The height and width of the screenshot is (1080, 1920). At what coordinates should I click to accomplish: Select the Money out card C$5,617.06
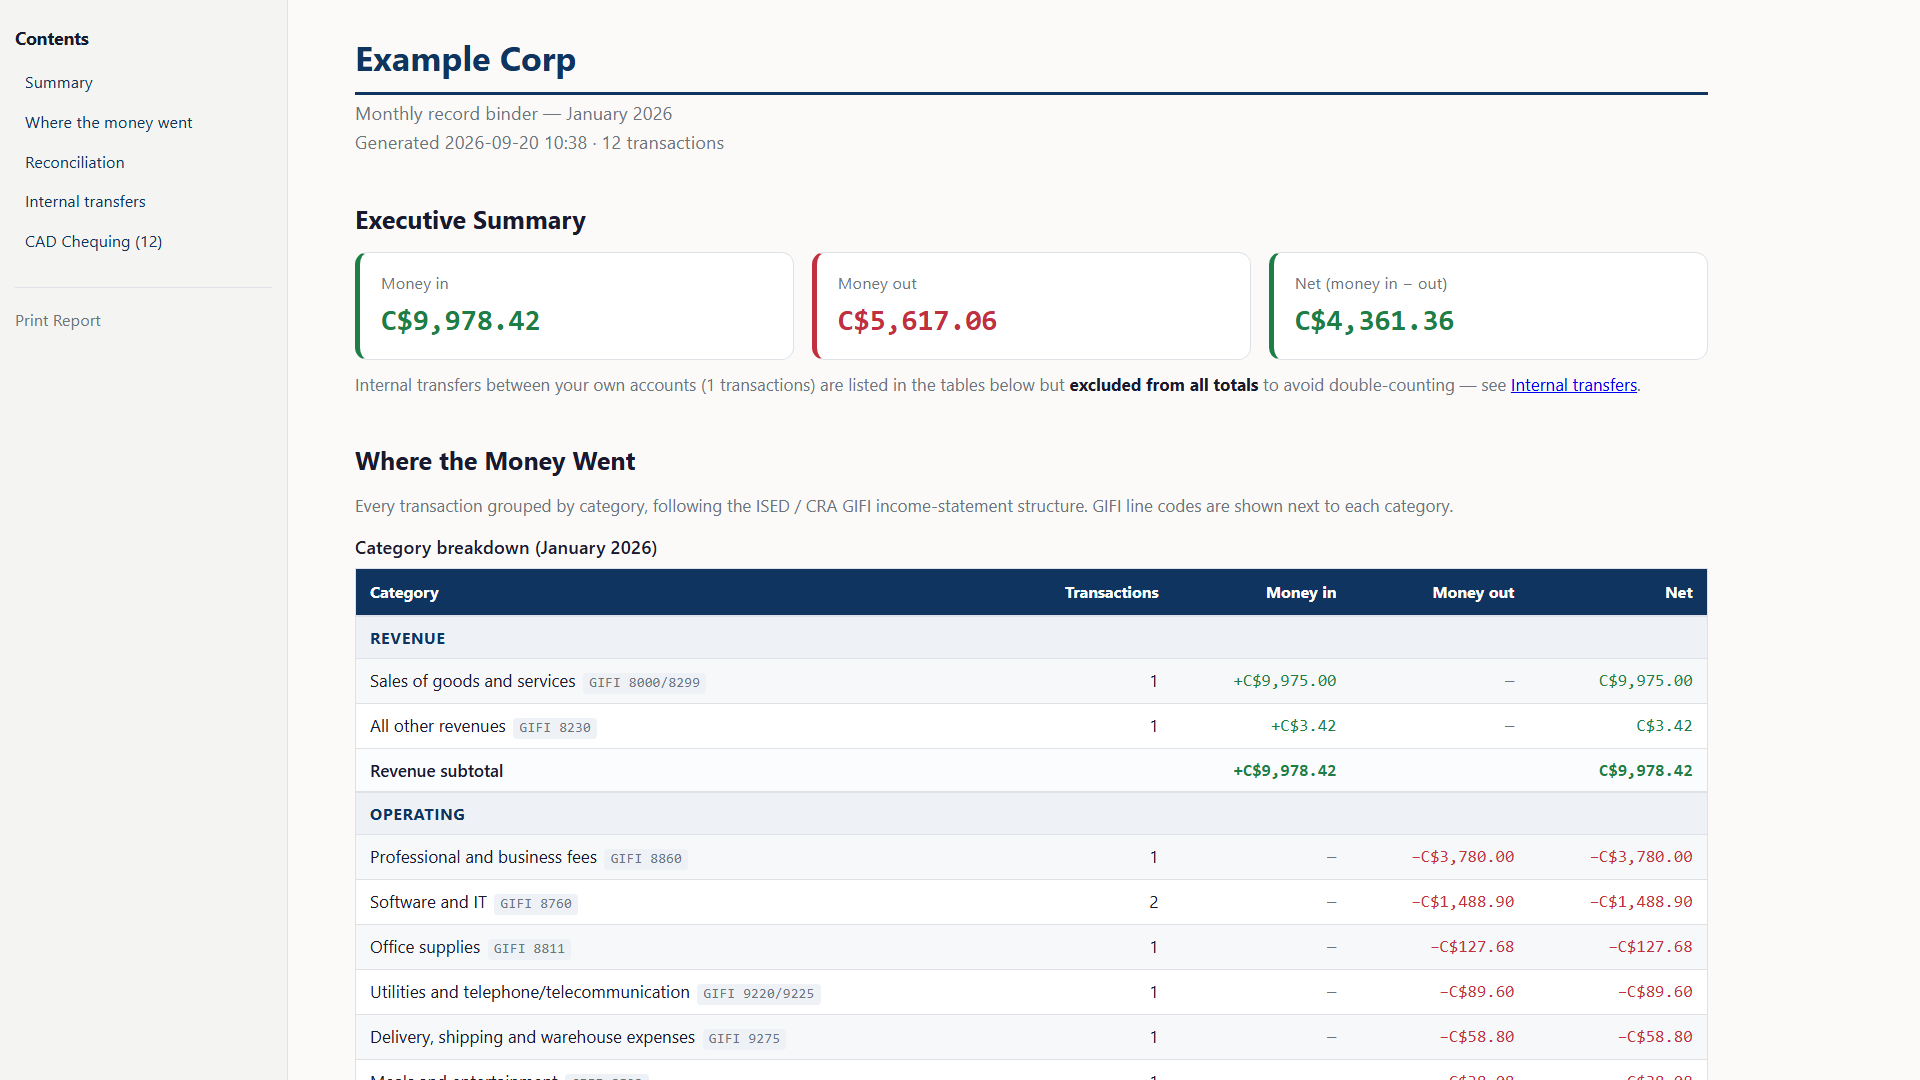click(1031, 306)
